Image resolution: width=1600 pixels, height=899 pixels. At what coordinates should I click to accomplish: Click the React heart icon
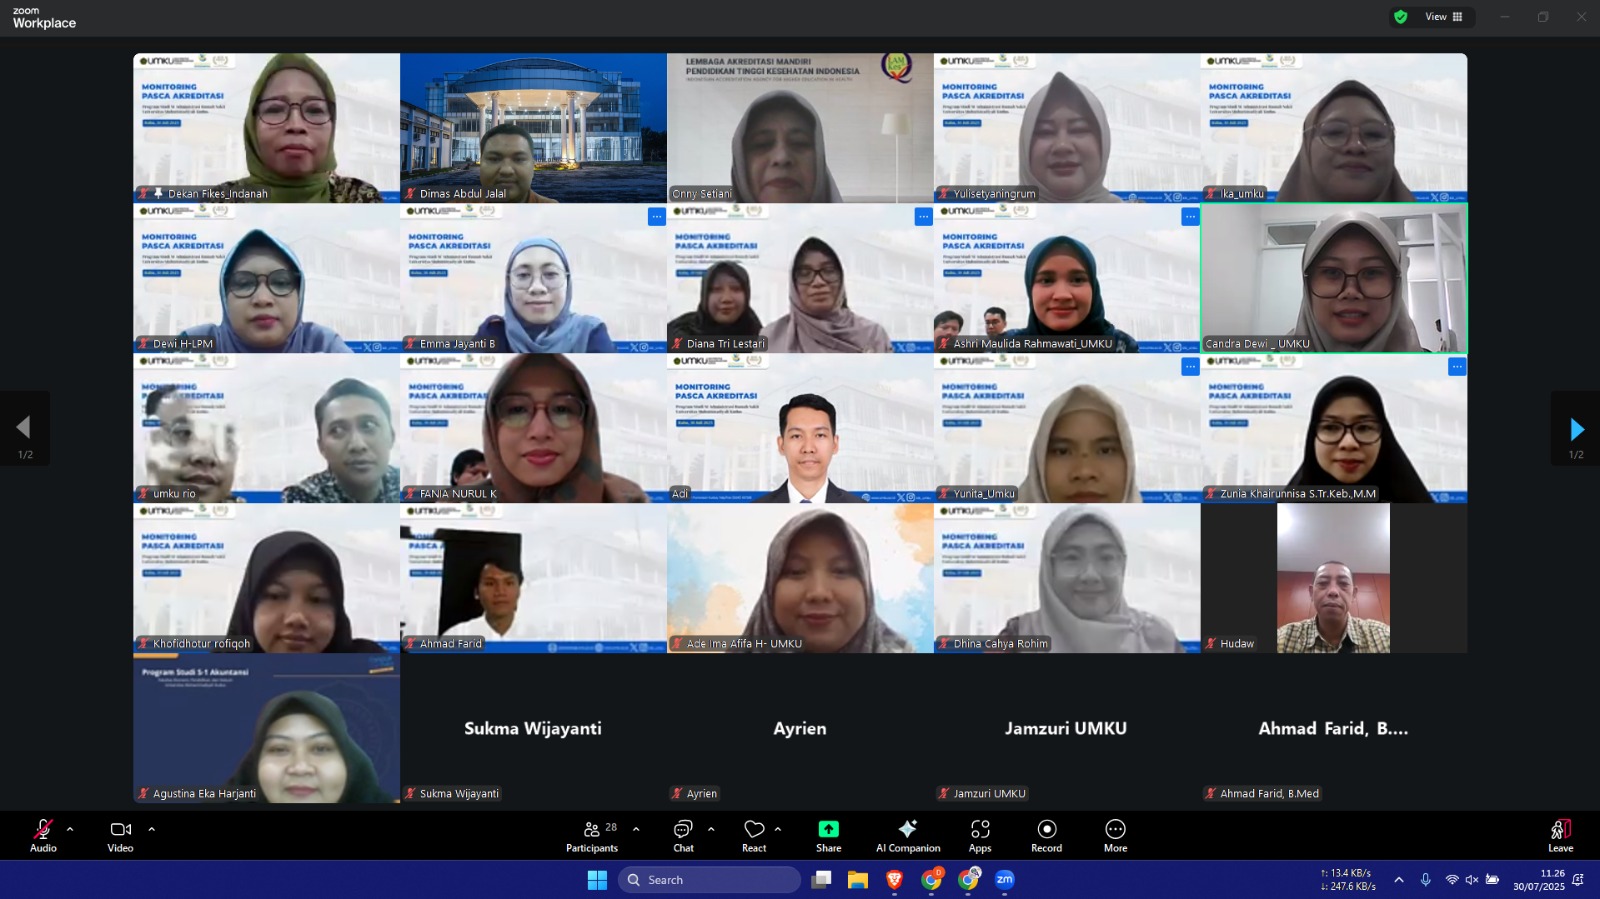click(754, 836)
